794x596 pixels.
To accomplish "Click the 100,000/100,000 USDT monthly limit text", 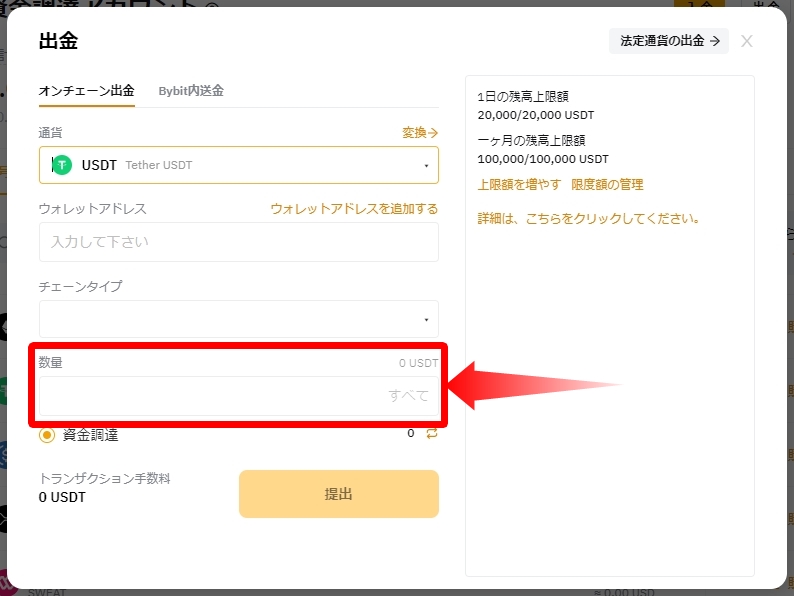I will tap(543, 159).
